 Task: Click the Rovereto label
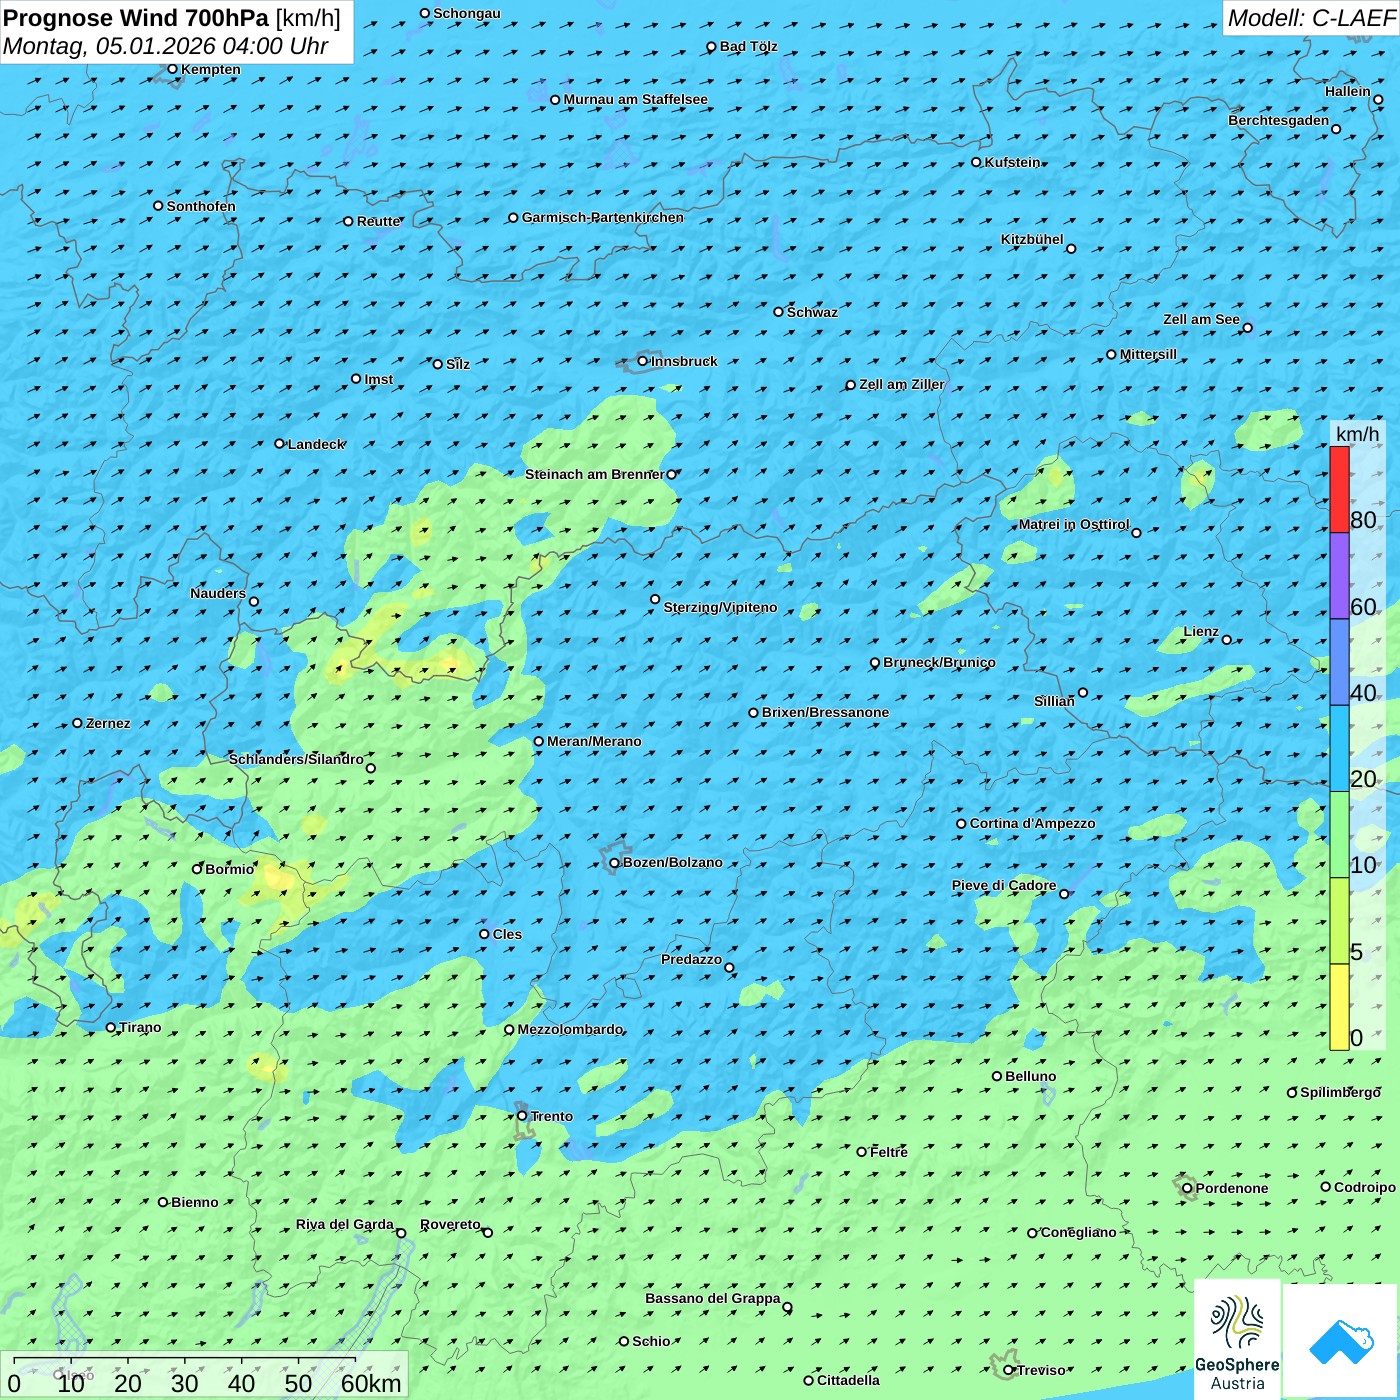(450, 1224)
